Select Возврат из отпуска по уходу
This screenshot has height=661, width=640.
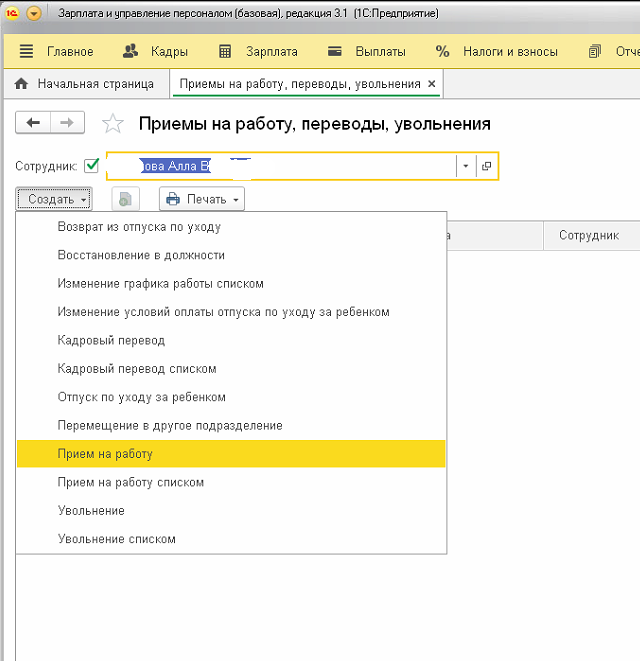click(231, 227)
